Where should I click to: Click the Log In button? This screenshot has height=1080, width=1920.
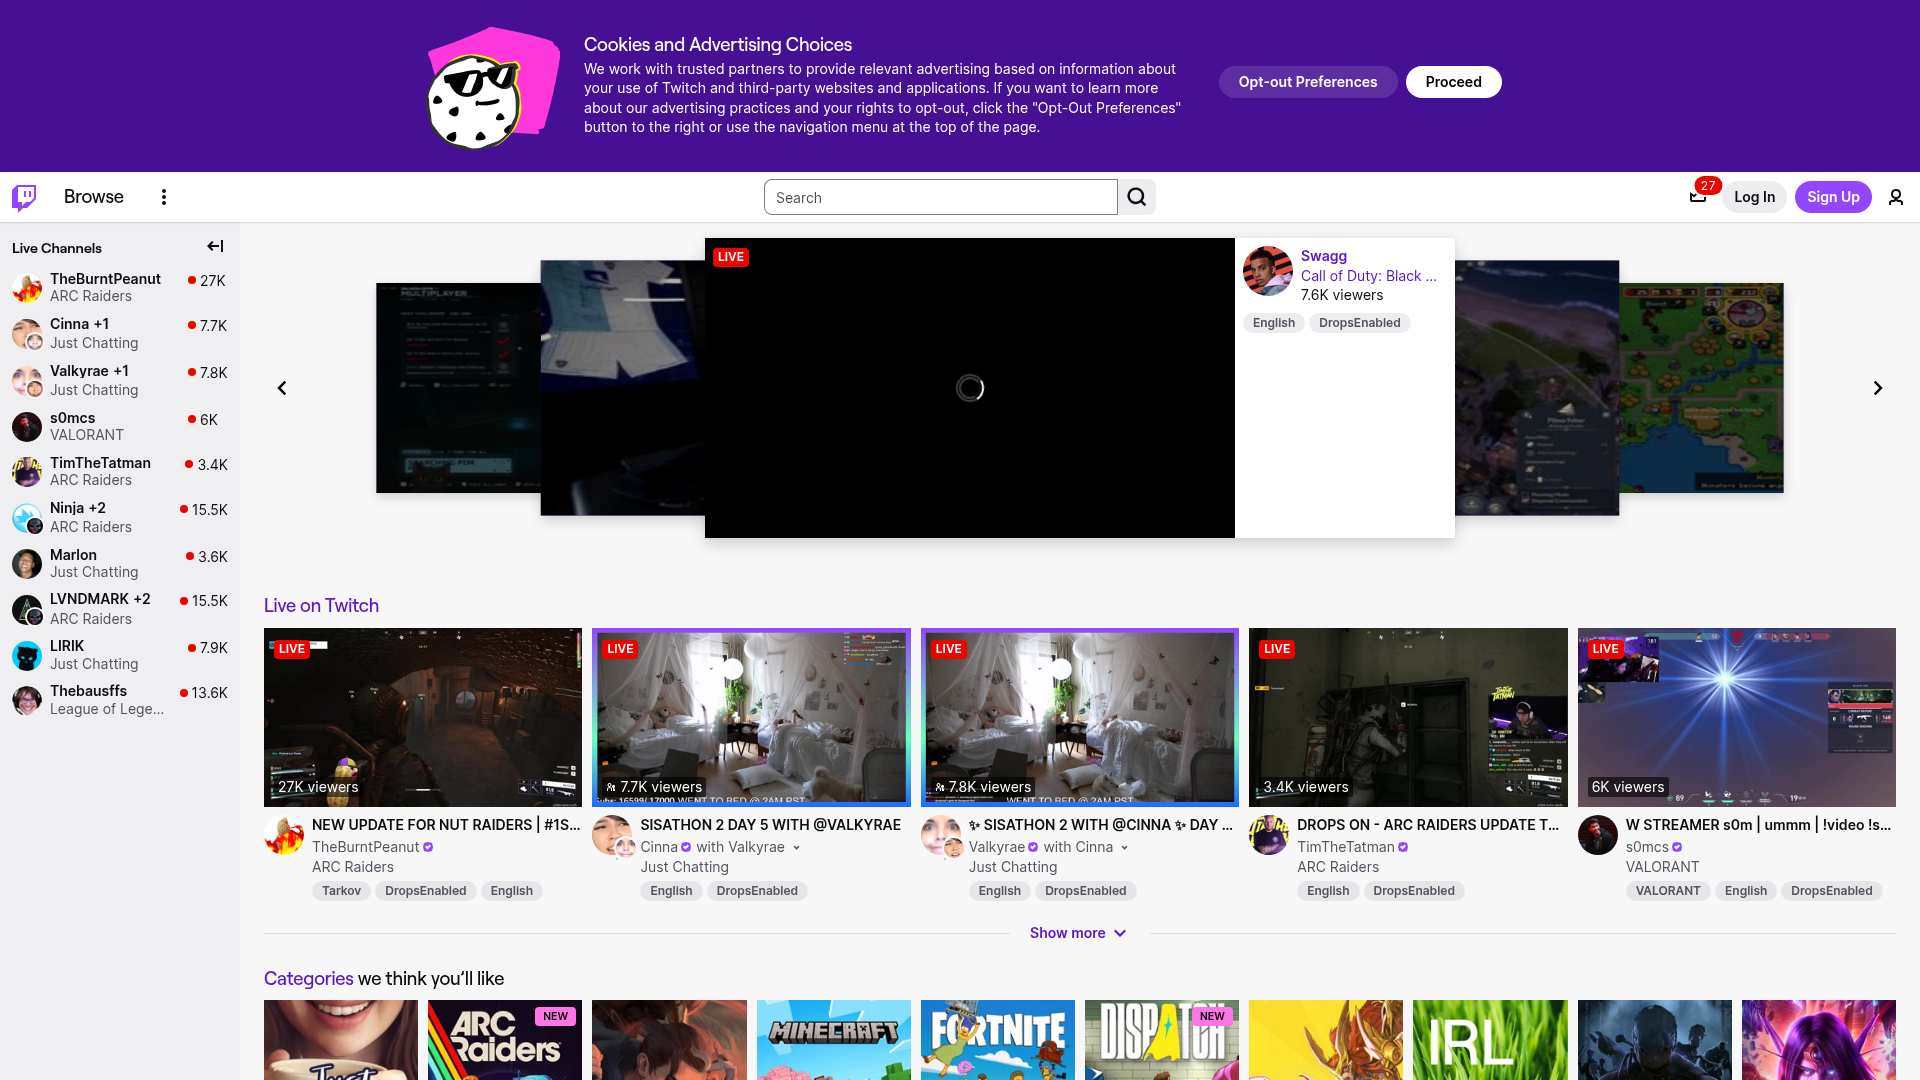1754,197
